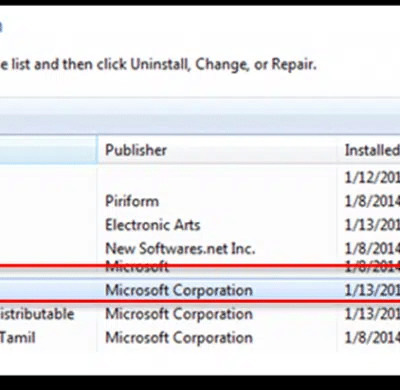
Task: Select Microsoft Corporation in the Tamil row
Action: (x=179, y=338)
